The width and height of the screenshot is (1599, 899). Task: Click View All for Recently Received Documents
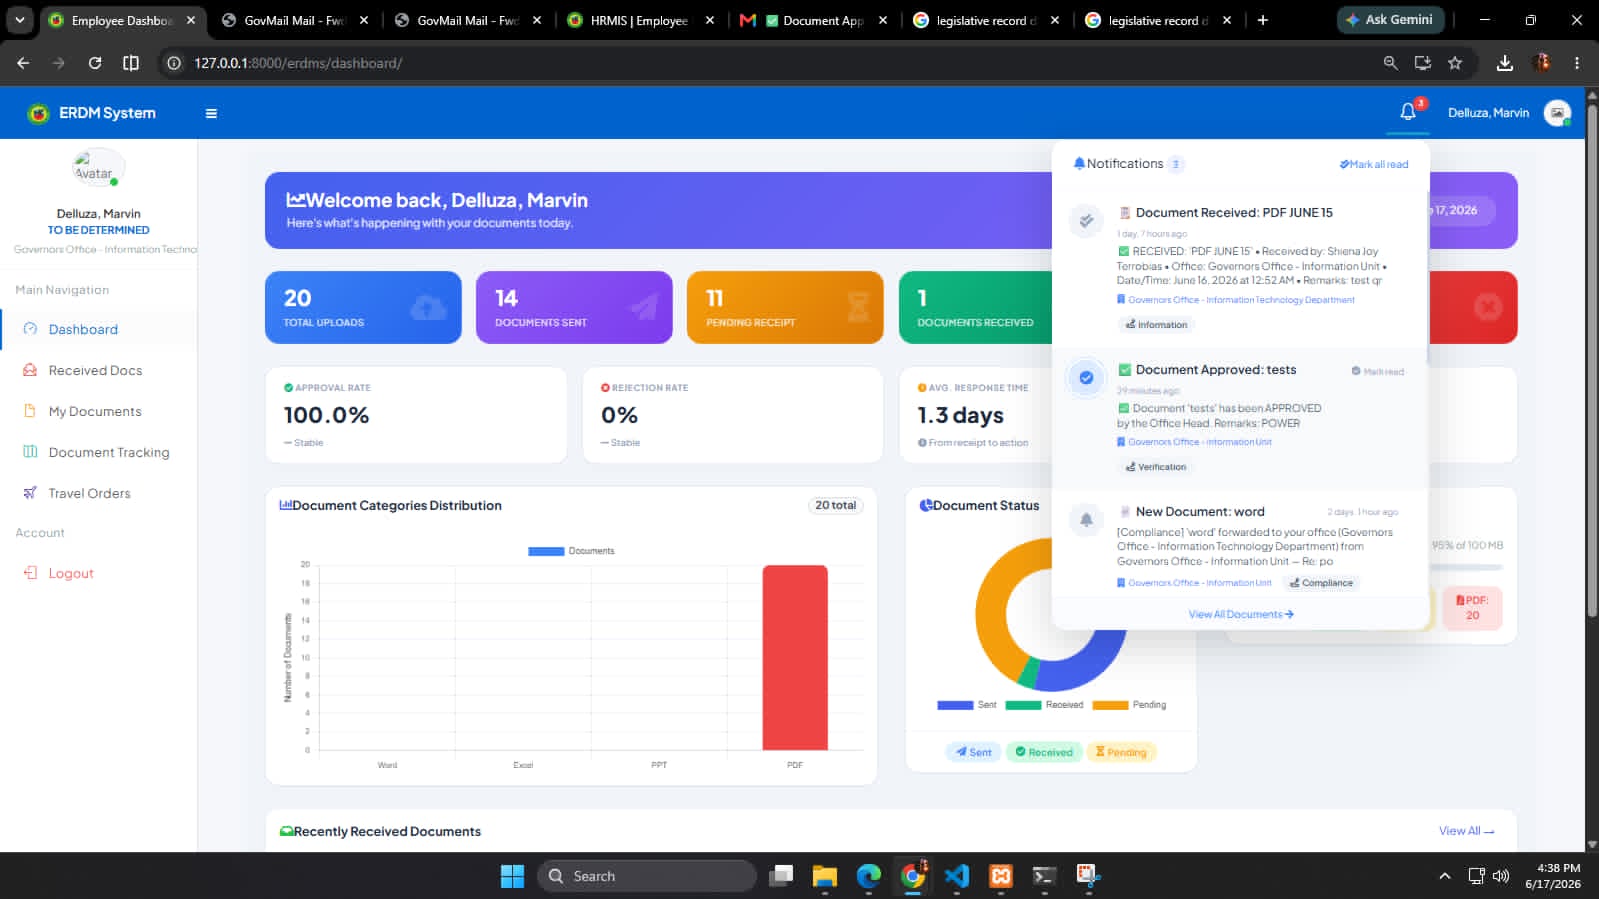[1466, 831]
